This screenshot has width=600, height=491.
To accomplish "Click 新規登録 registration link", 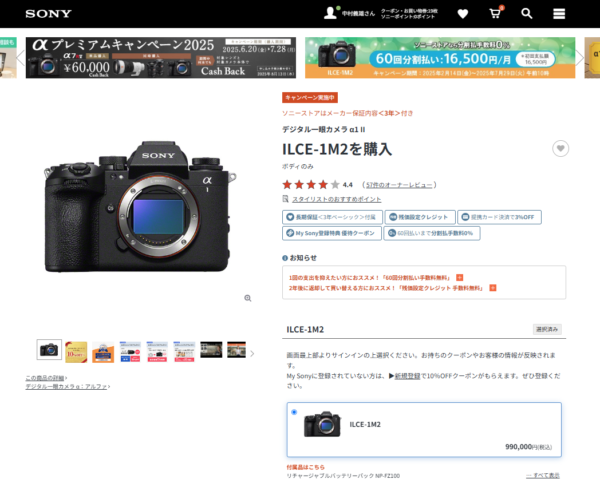I will coord(407,376).
